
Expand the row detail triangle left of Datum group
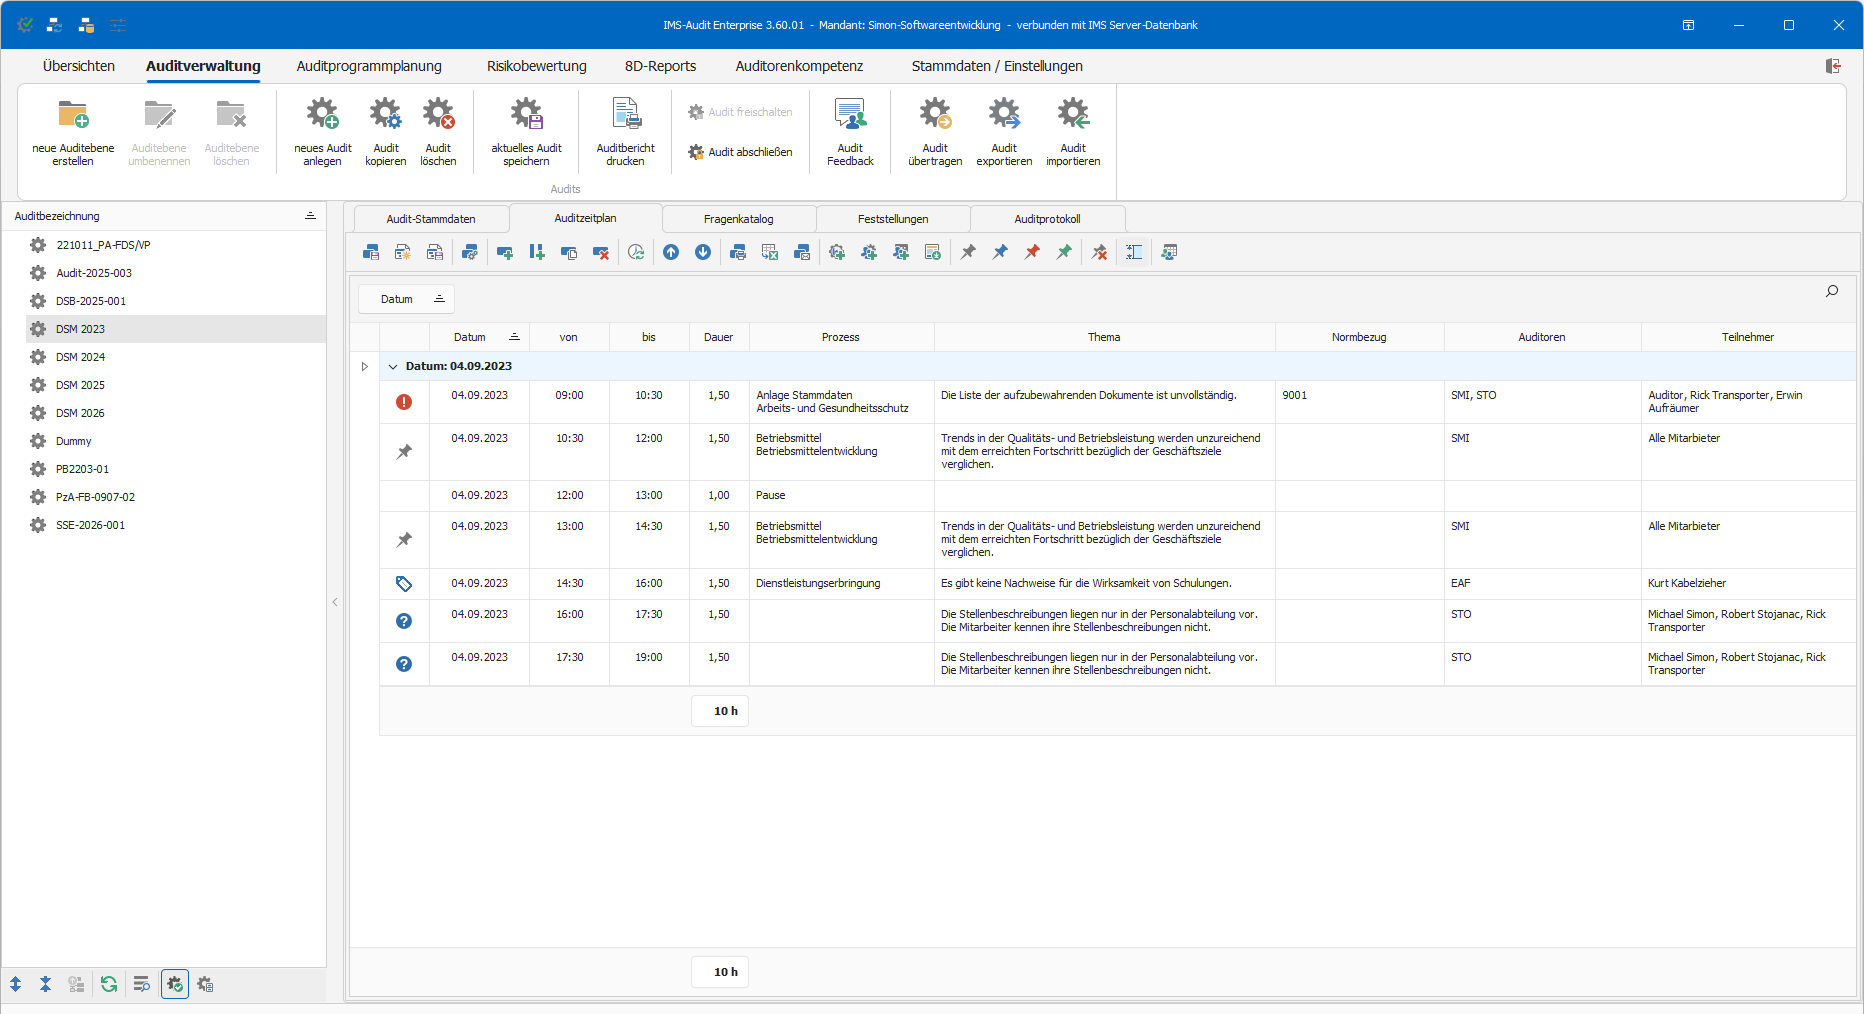(364, 366)
